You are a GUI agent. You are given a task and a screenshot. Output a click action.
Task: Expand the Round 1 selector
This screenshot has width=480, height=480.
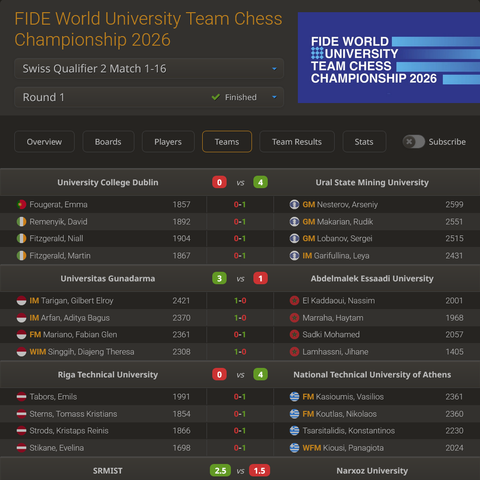click(149, 97)
